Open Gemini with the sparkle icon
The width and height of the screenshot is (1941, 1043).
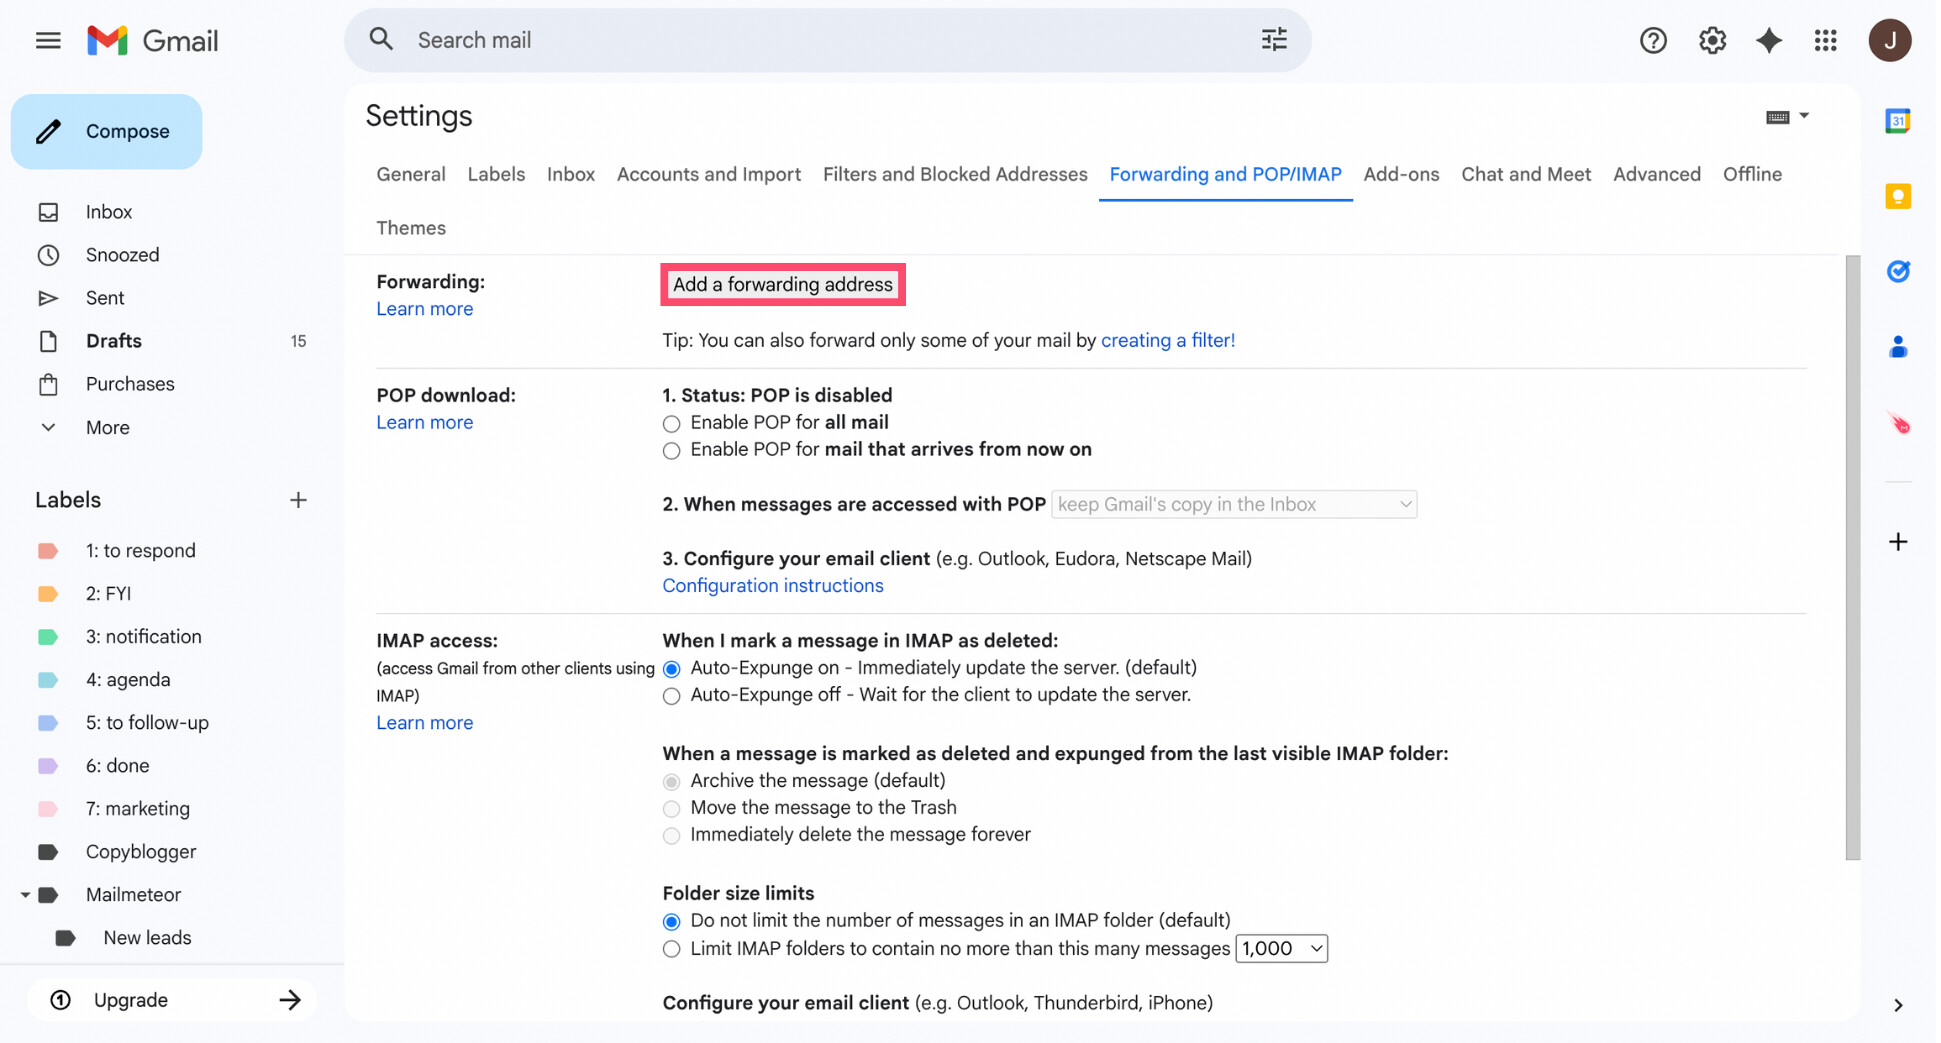click(1769, 40)
